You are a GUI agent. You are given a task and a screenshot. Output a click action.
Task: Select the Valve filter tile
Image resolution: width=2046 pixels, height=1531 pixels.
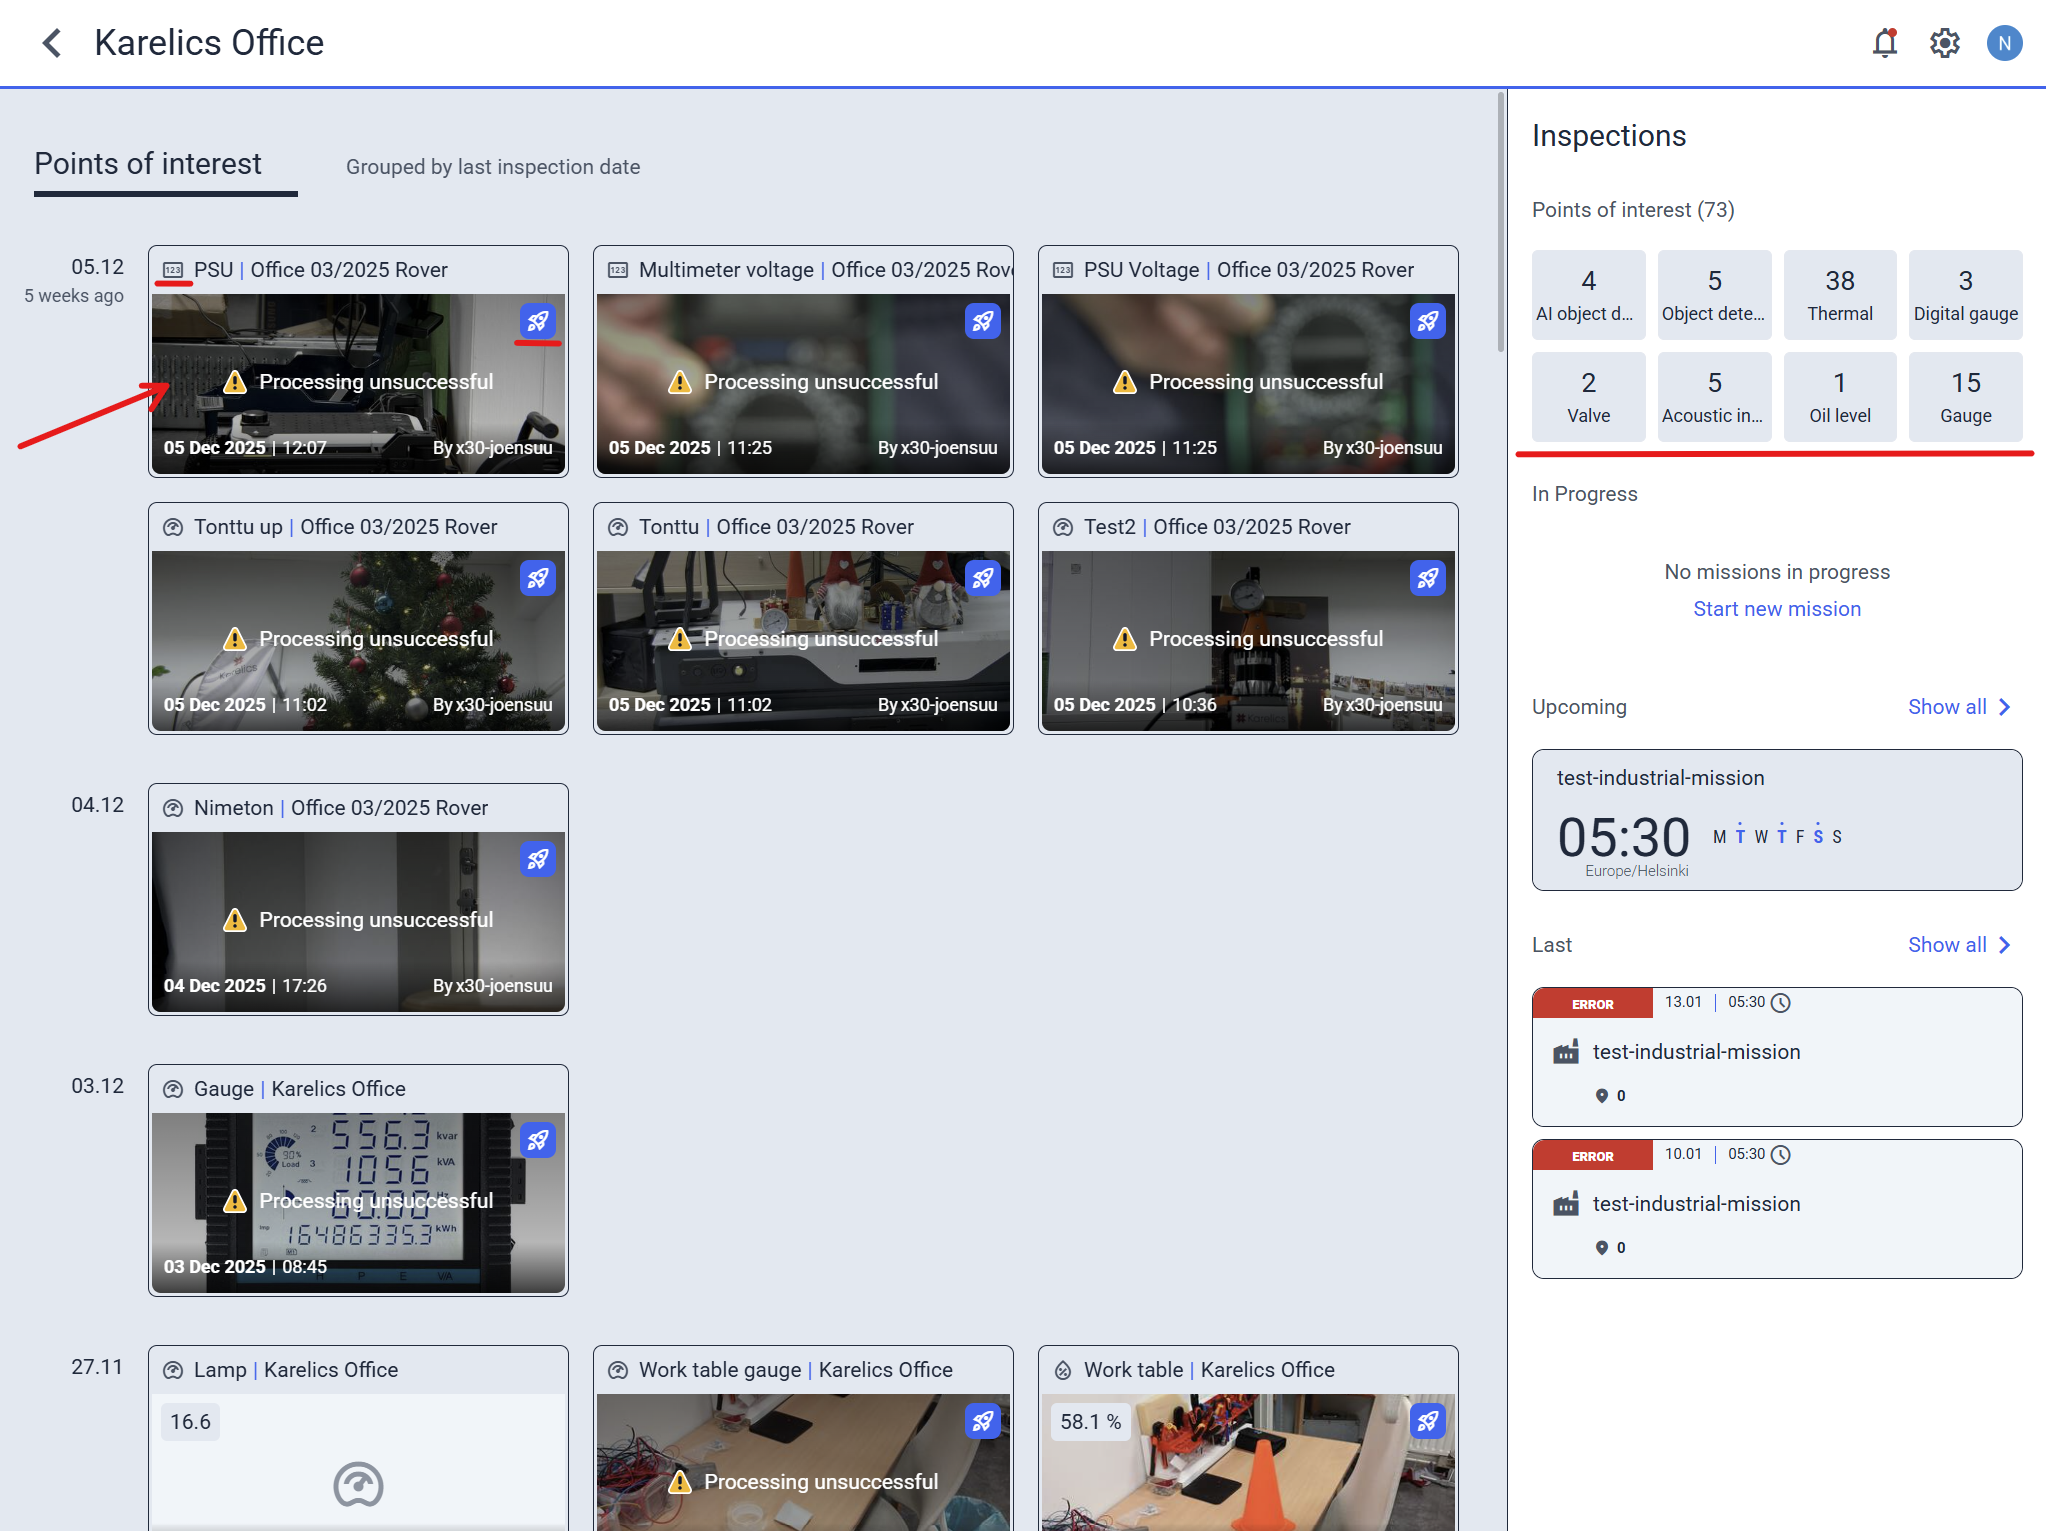point(1588,397)
